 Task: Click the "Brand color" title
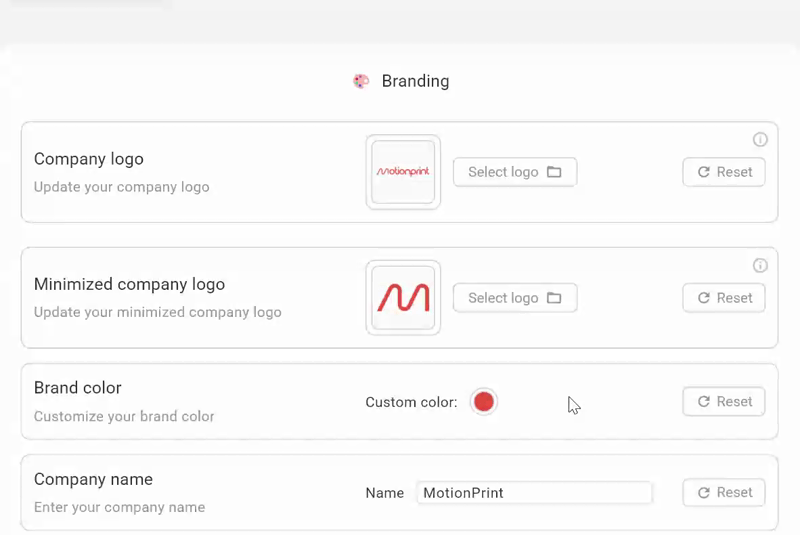[x=78, y=388]
